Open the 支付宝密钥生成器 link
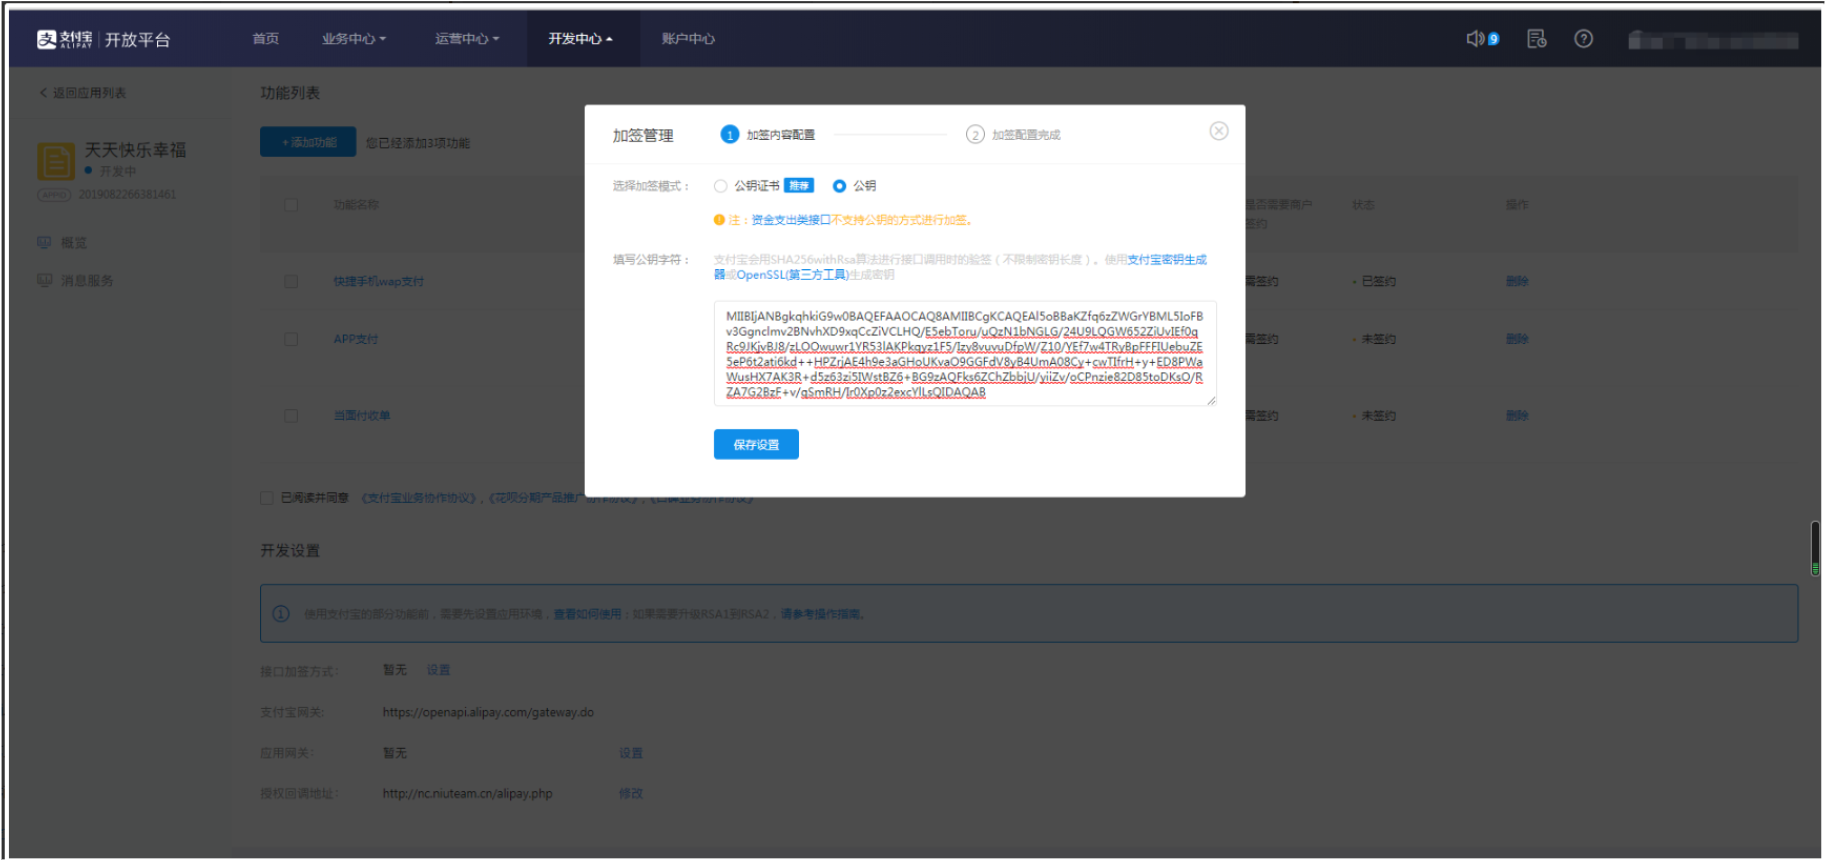 1167,260
